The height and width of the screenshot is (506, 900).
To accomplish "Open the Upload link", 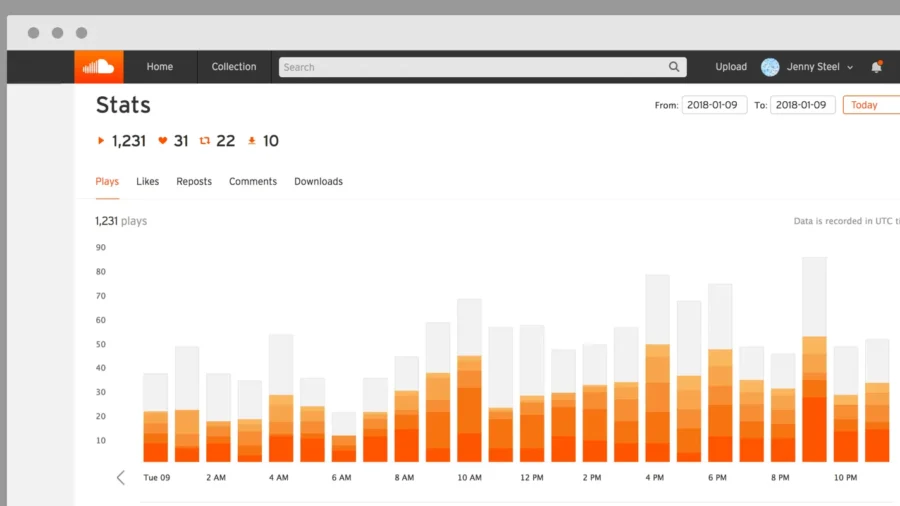I will click(x=731, y=67).
